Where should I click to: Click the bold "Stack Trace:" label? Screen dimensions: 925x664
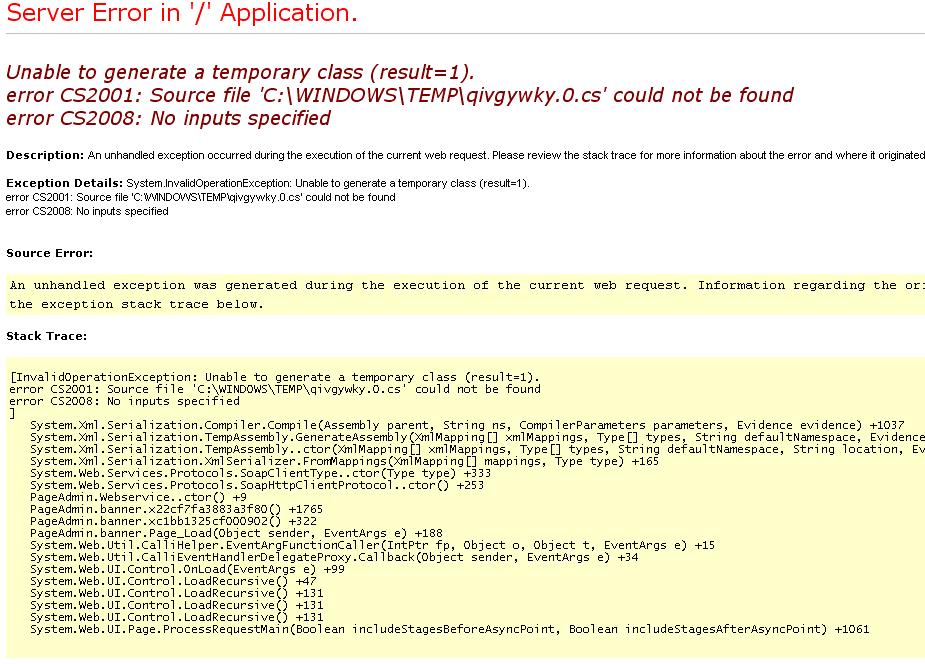point(46,336)
